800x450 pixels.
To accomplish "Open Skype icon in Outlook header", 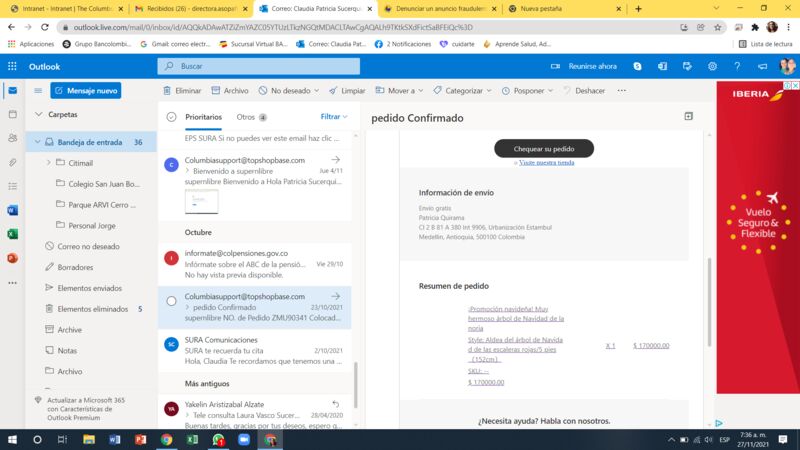I will 637,66.
